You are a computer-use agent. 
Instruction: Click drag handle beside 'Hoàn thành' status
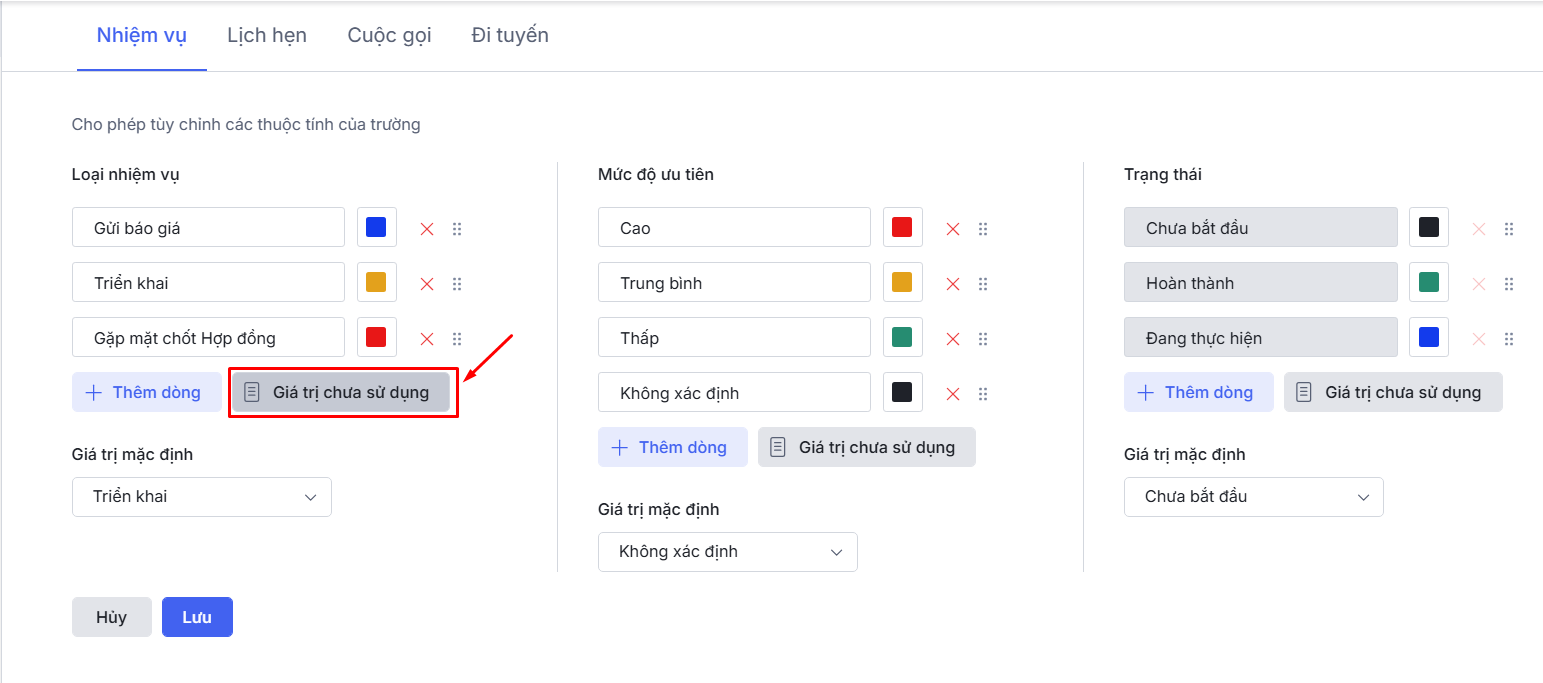(x=1509, y=284)
